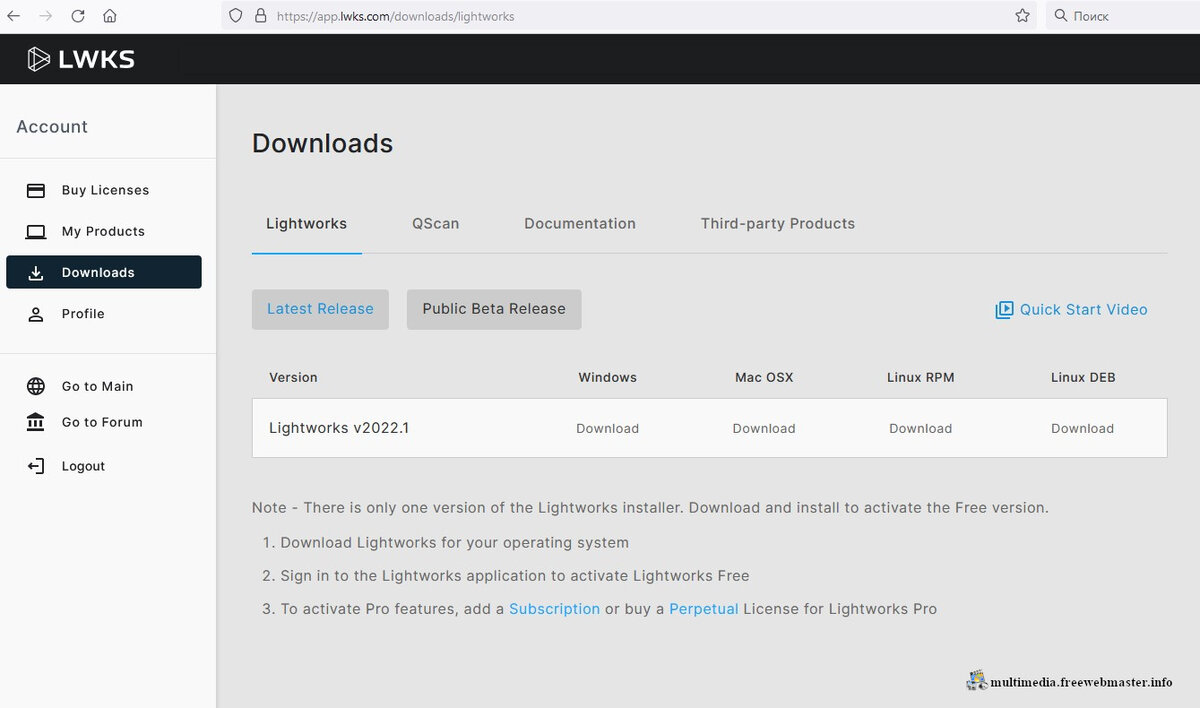Bookmark this page with star icon

pos(1022,16)
